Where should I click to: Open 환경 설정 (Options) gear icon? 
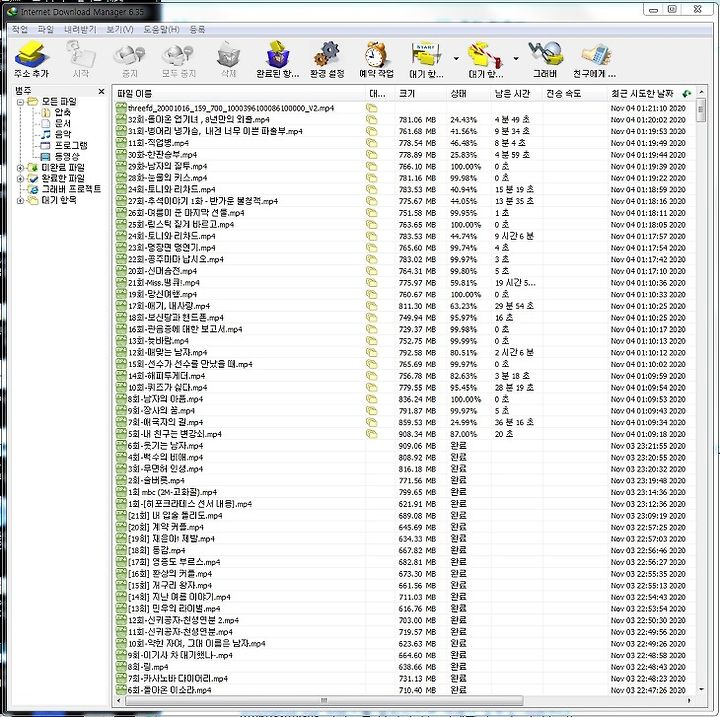point(327,54)
